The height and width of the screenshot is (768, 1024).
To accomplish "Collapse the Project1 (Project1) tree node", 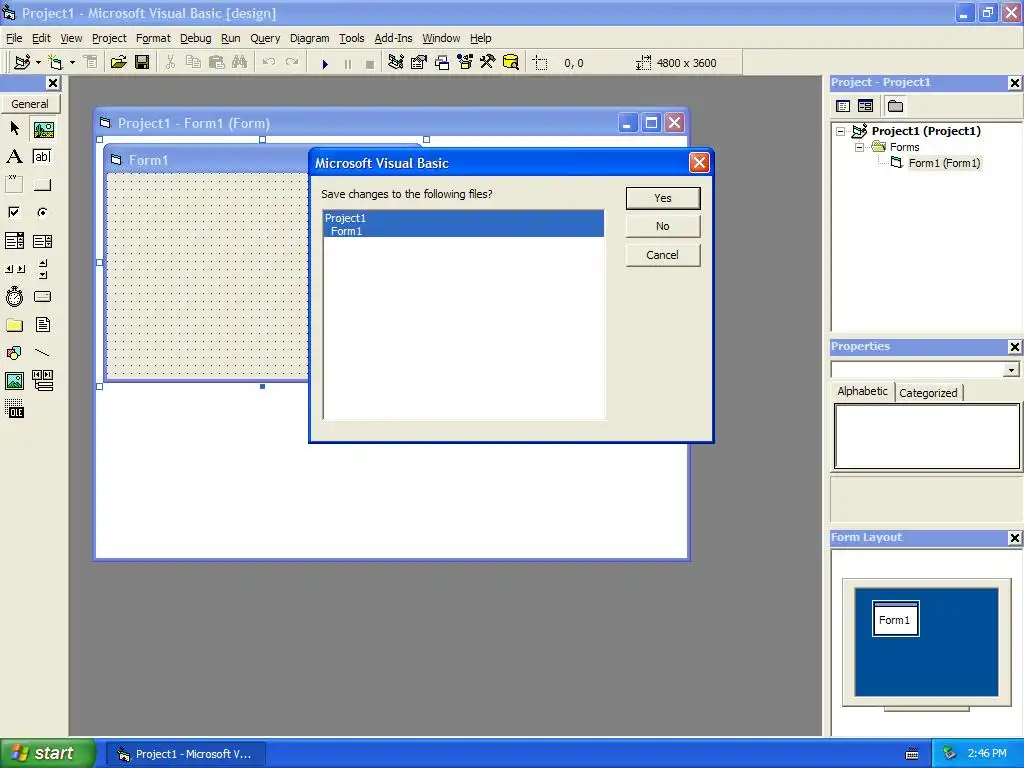I will (x=840, y=131).
